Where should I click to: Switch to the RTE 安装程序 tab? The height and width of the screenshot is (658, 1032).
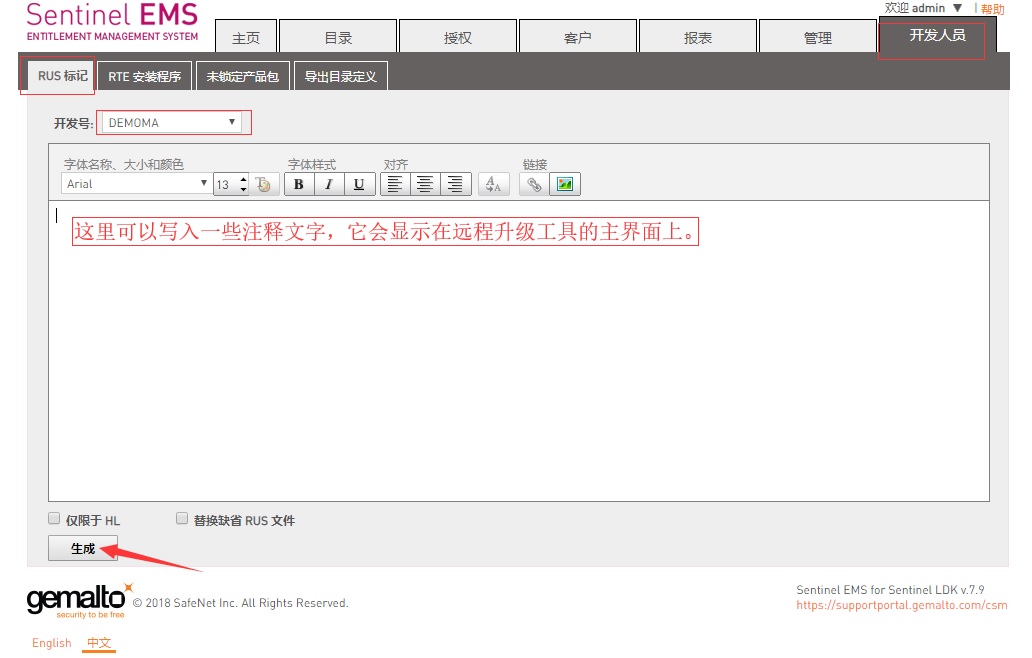(144, 76)
